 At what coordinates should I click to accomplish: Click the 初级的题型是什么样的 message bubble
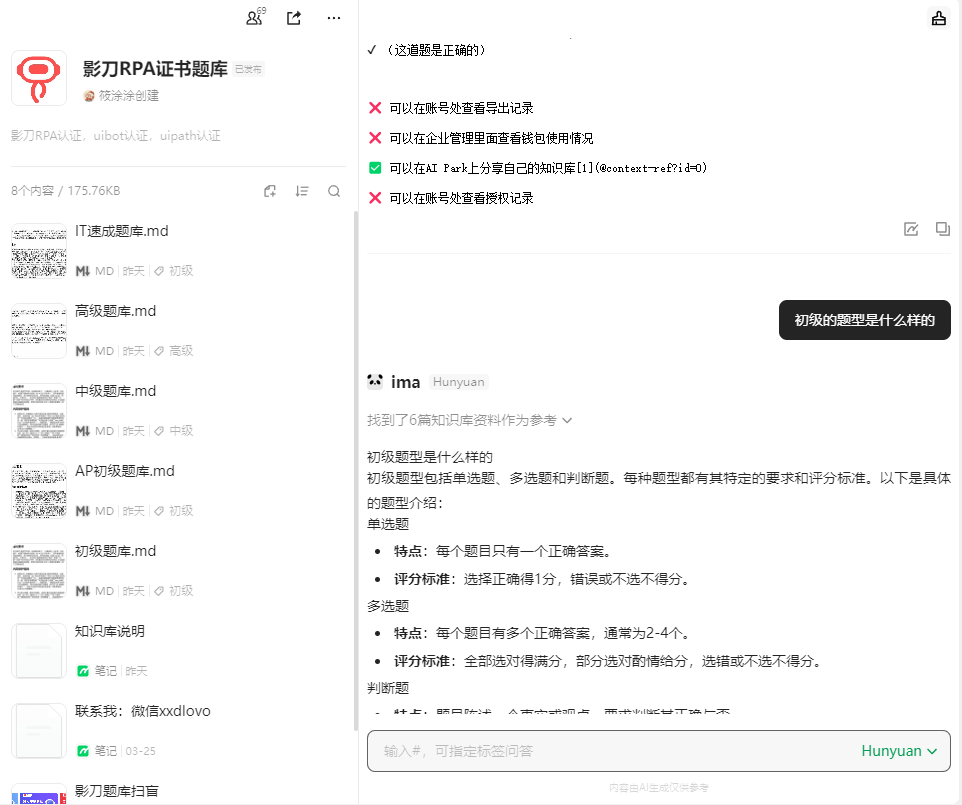(864, 320)
